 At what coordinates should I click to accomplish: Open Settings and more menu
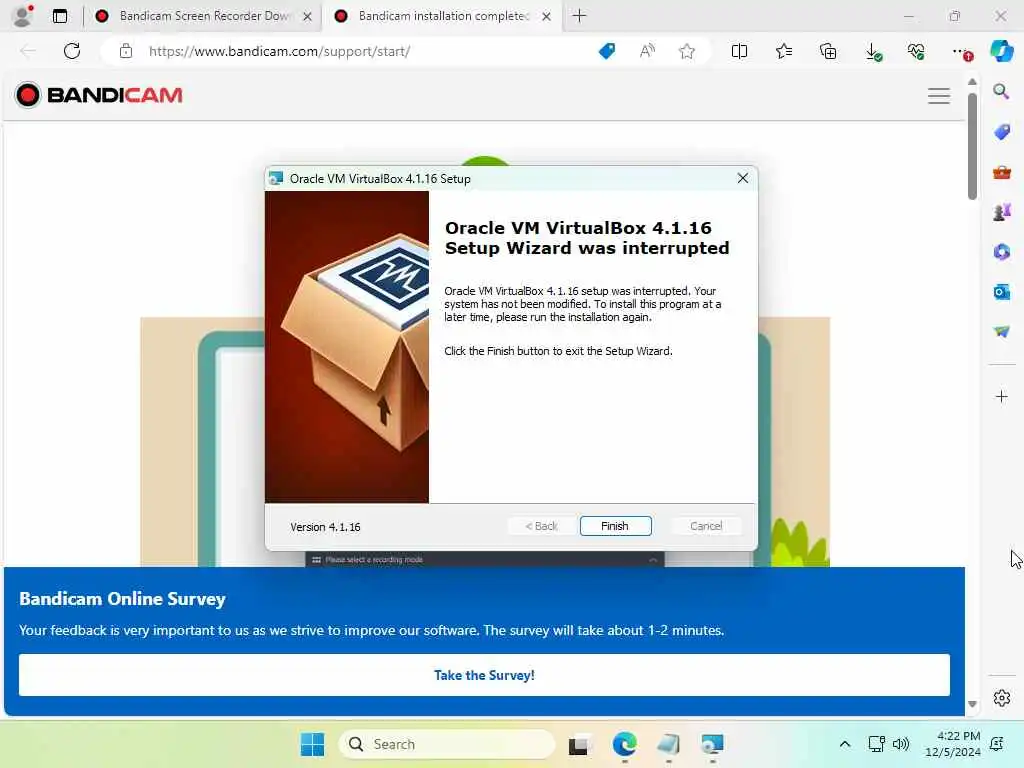[x=961, y=52]
